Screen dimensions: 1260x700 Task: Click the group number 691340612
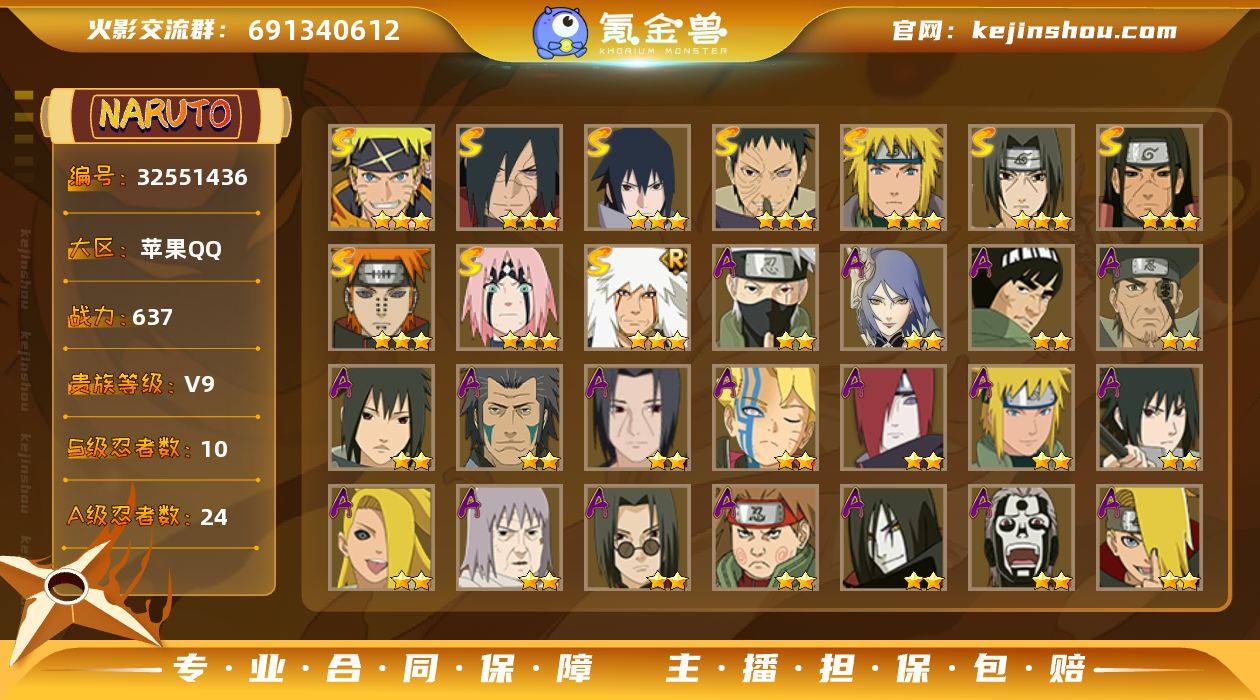[x=324, y=30]
